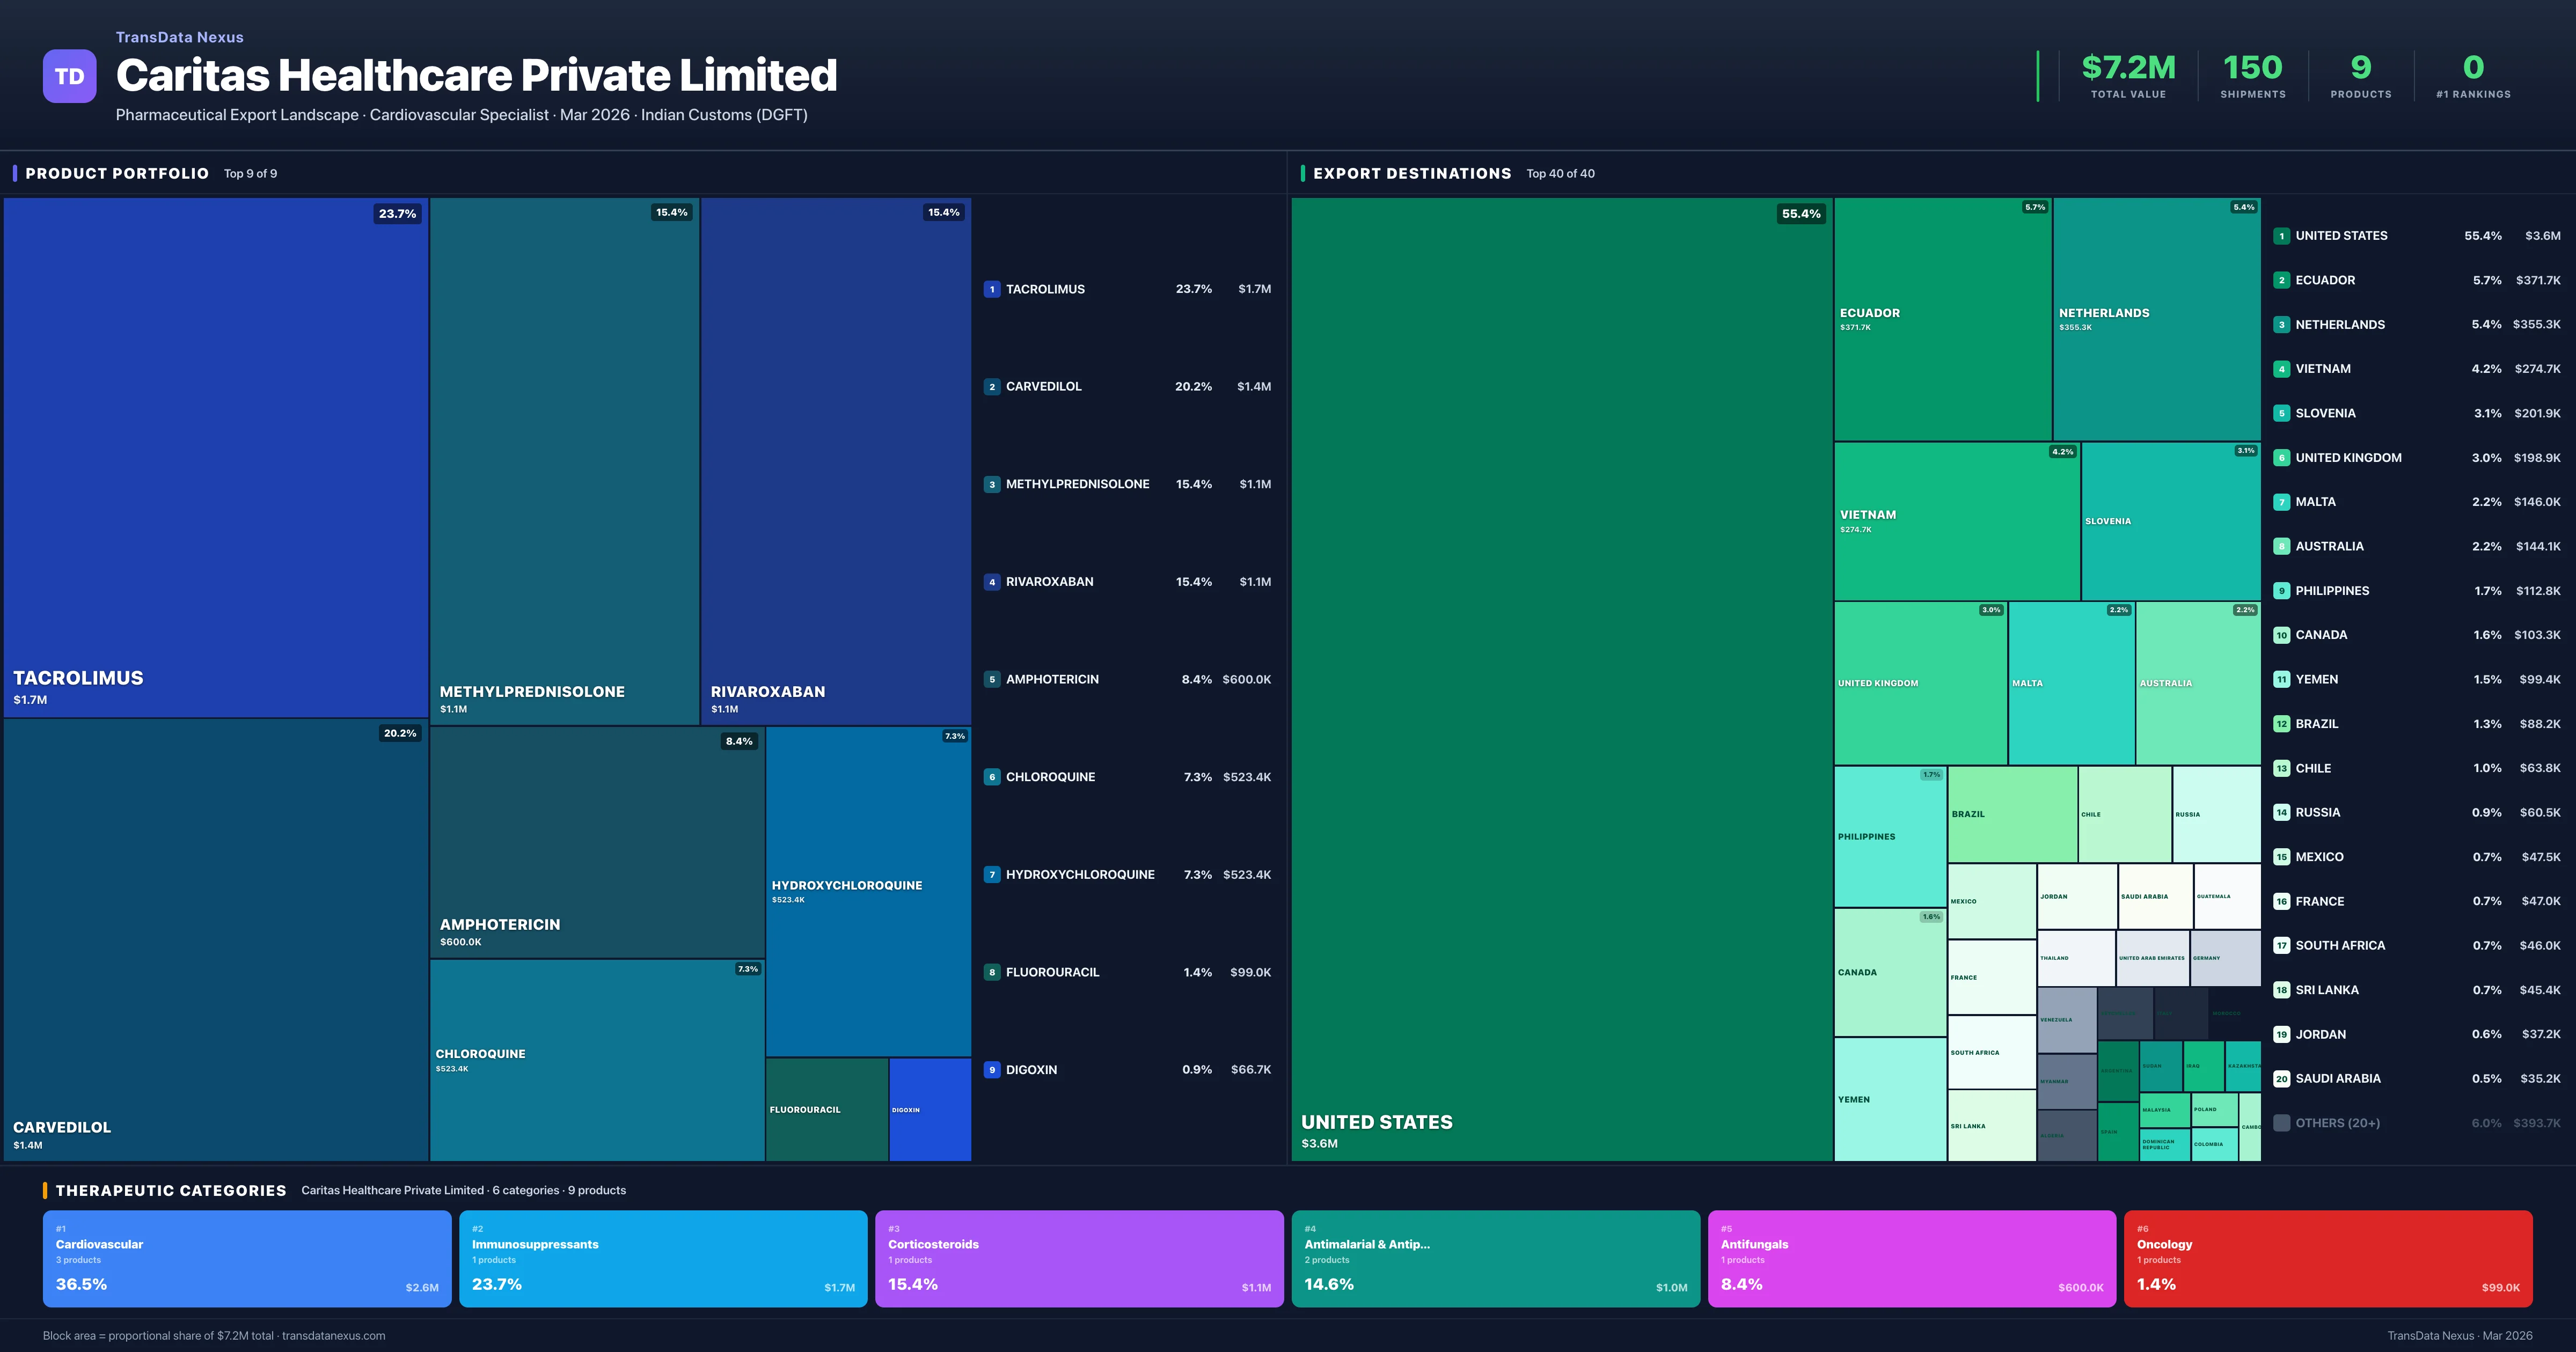
Task: Select the Fluorouracil treemap tile
Action: (826, 1110)
